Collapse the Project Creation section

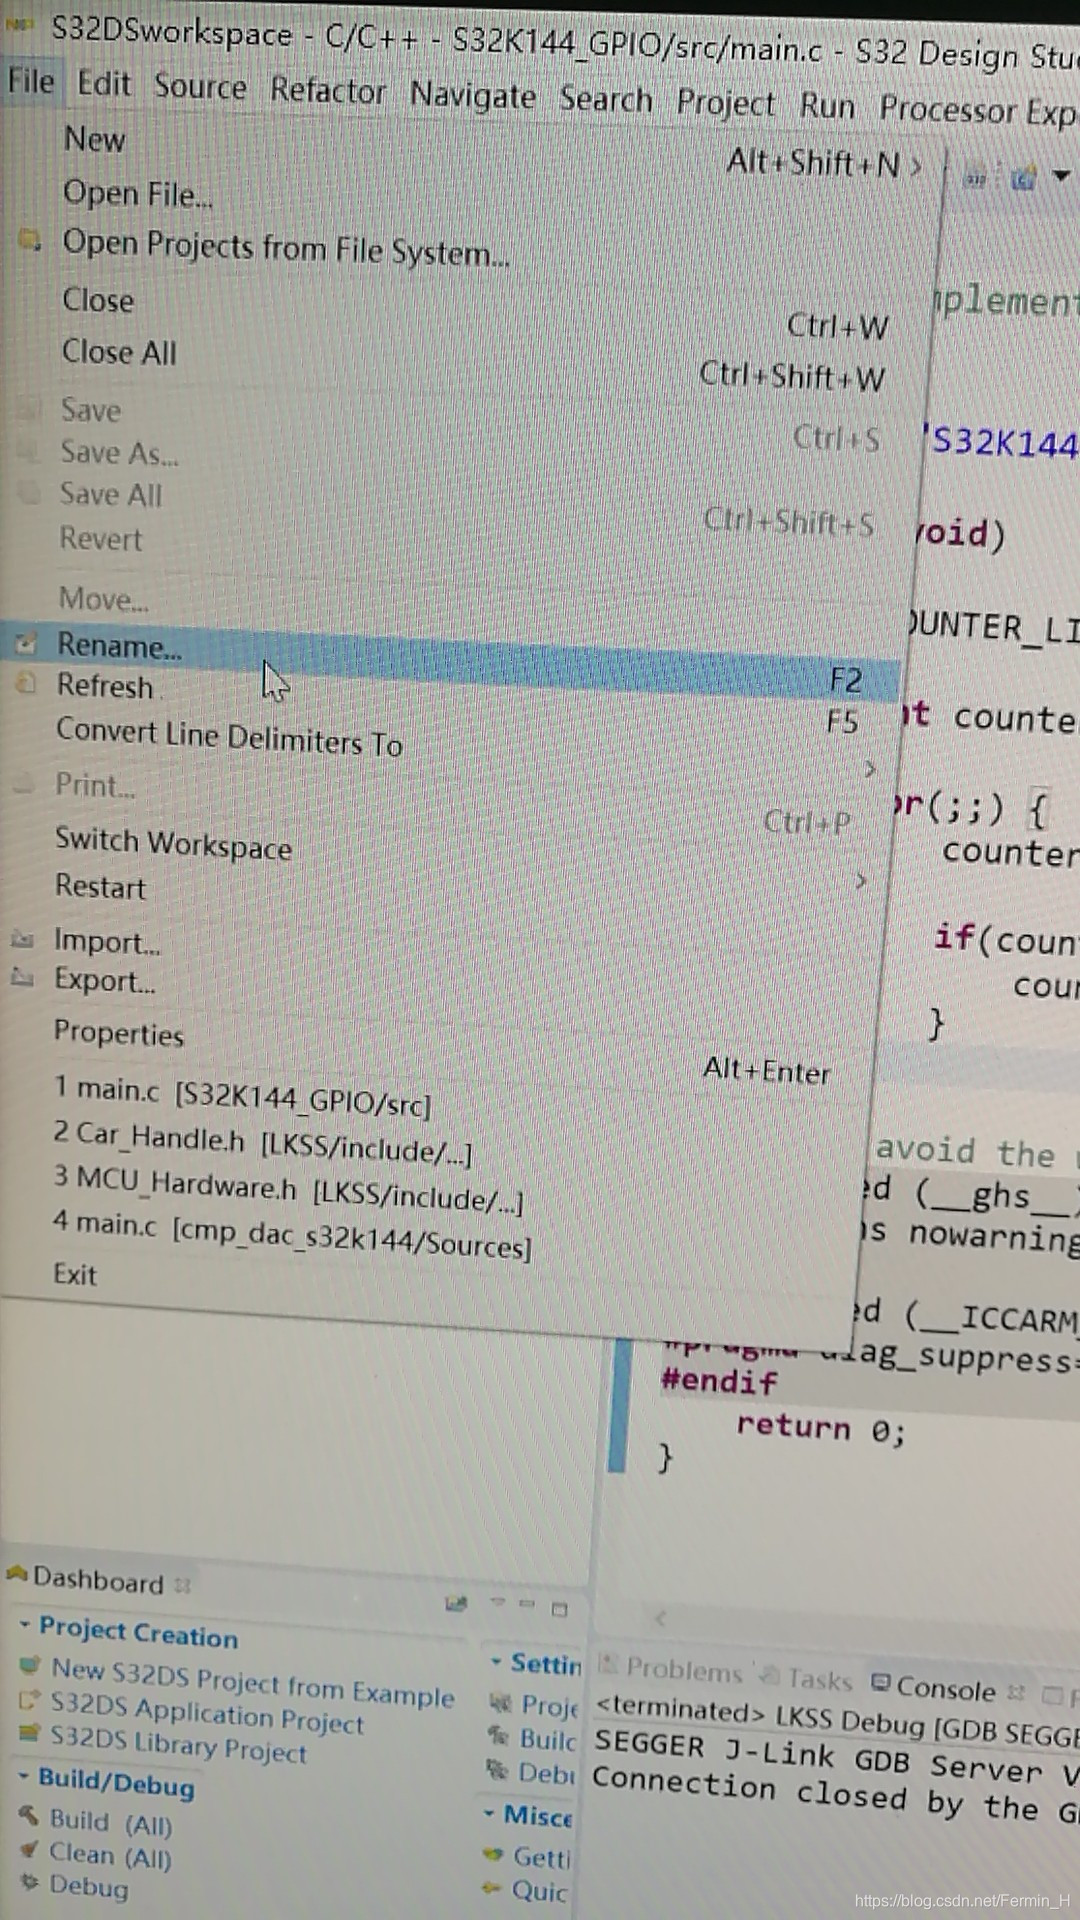[x=25, y=1624]
